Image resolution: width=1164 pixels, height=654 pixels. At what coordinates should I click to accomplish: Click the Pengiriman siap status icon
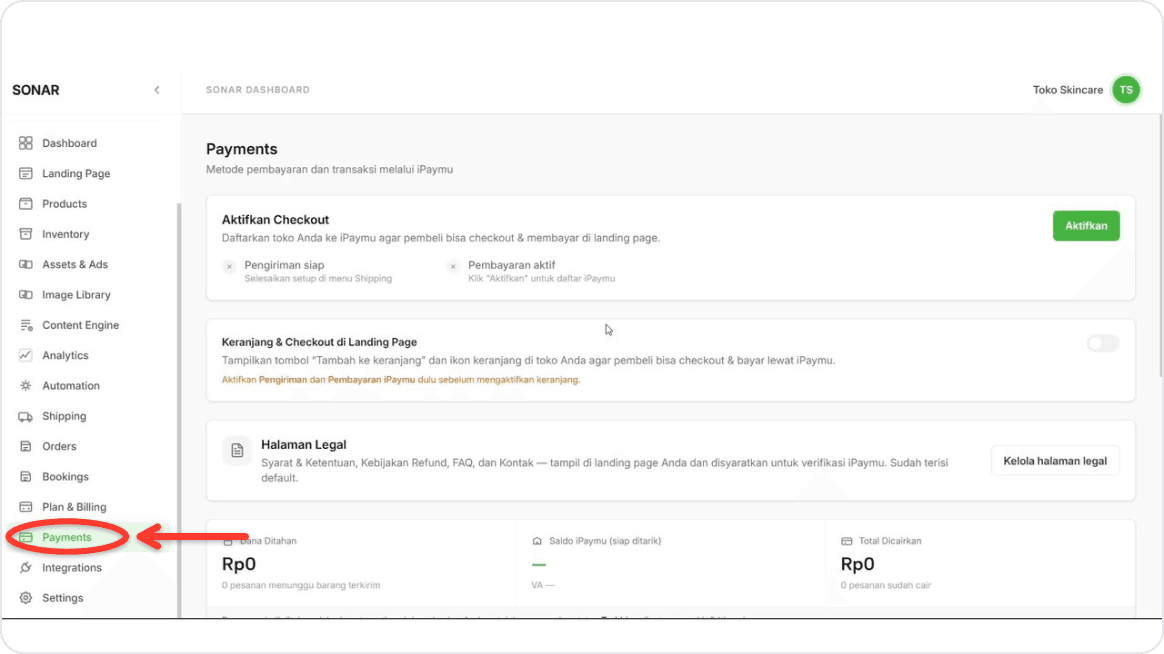coord(229,266)
